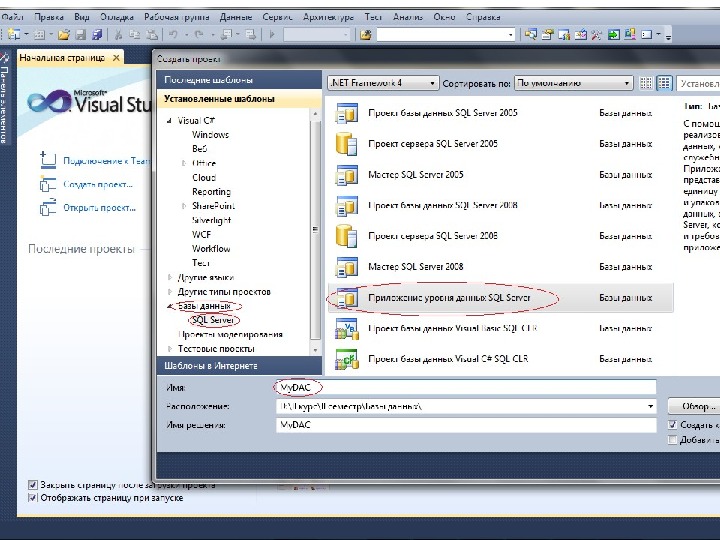The width and height of the screenshot is (720, 540).
Task: Open the 'Последние шаблоны' section
Action: (239, 80)
